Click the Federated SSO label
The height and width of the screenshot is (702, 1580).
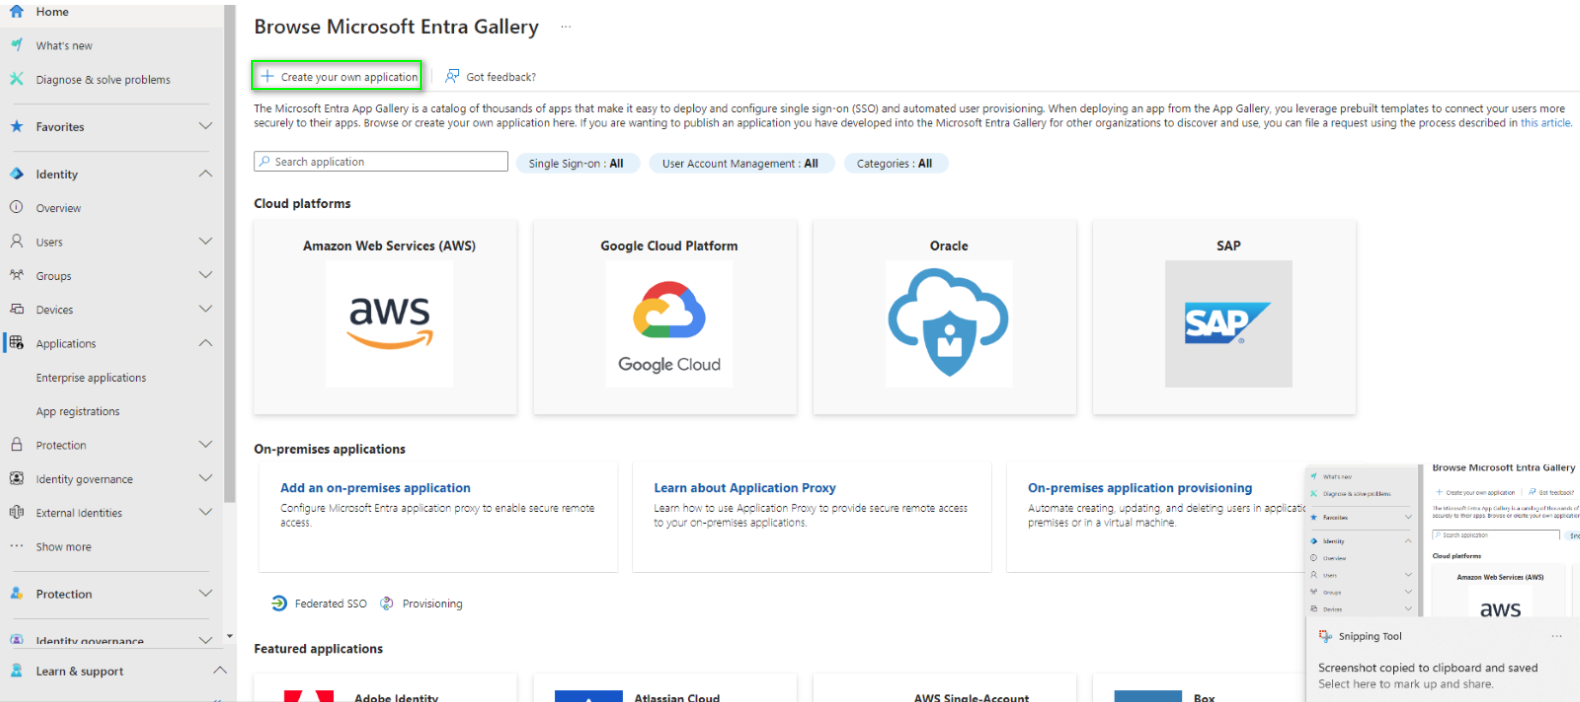[x=331, y=604]
